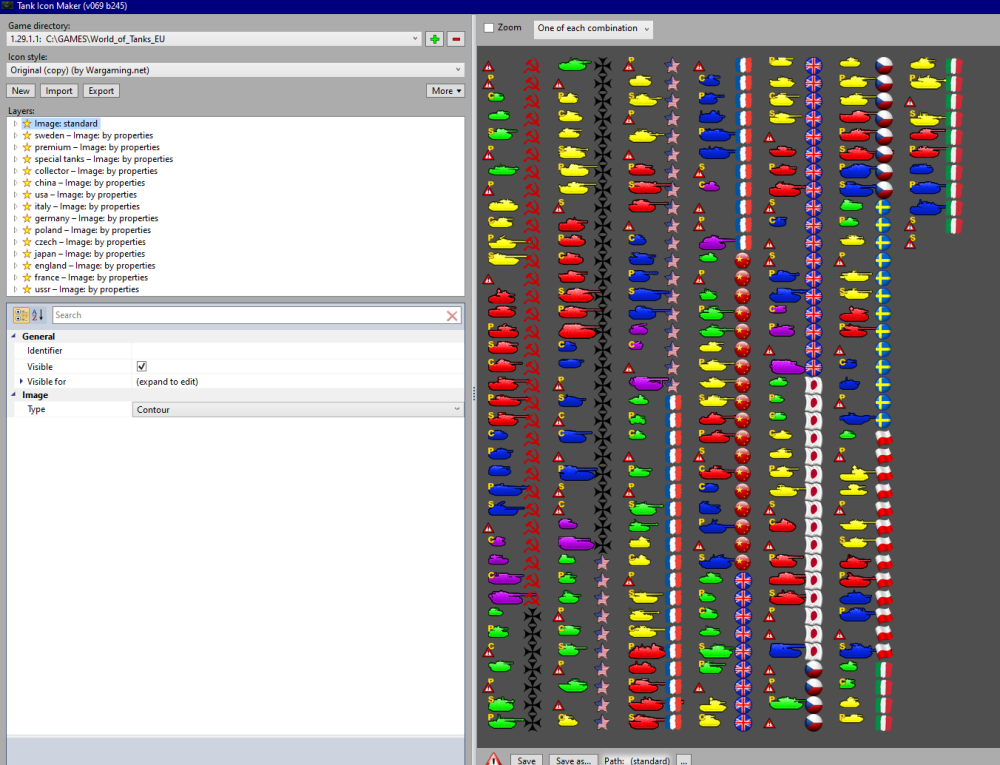Viewport: 1000px width, 765px height.
Task: Click the New button
Action: point(20,91)
